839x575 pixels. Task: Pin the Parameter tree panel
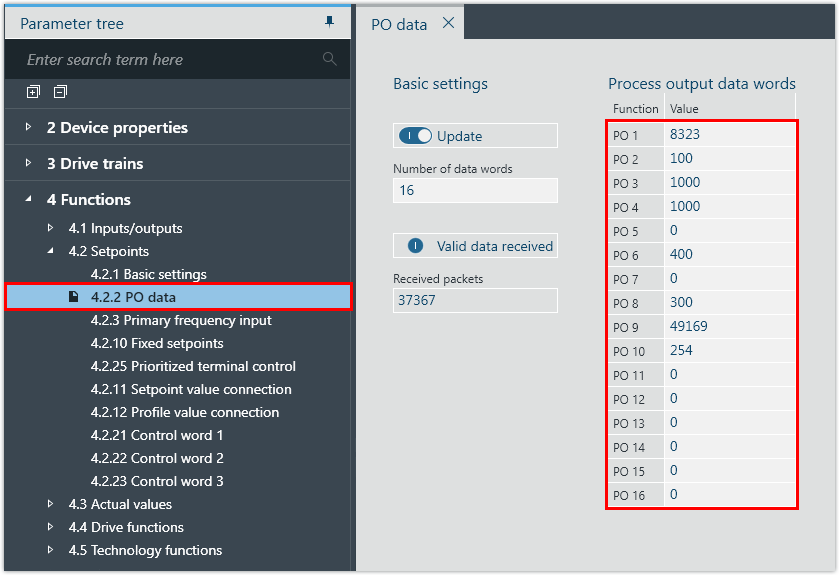[330, 22]
